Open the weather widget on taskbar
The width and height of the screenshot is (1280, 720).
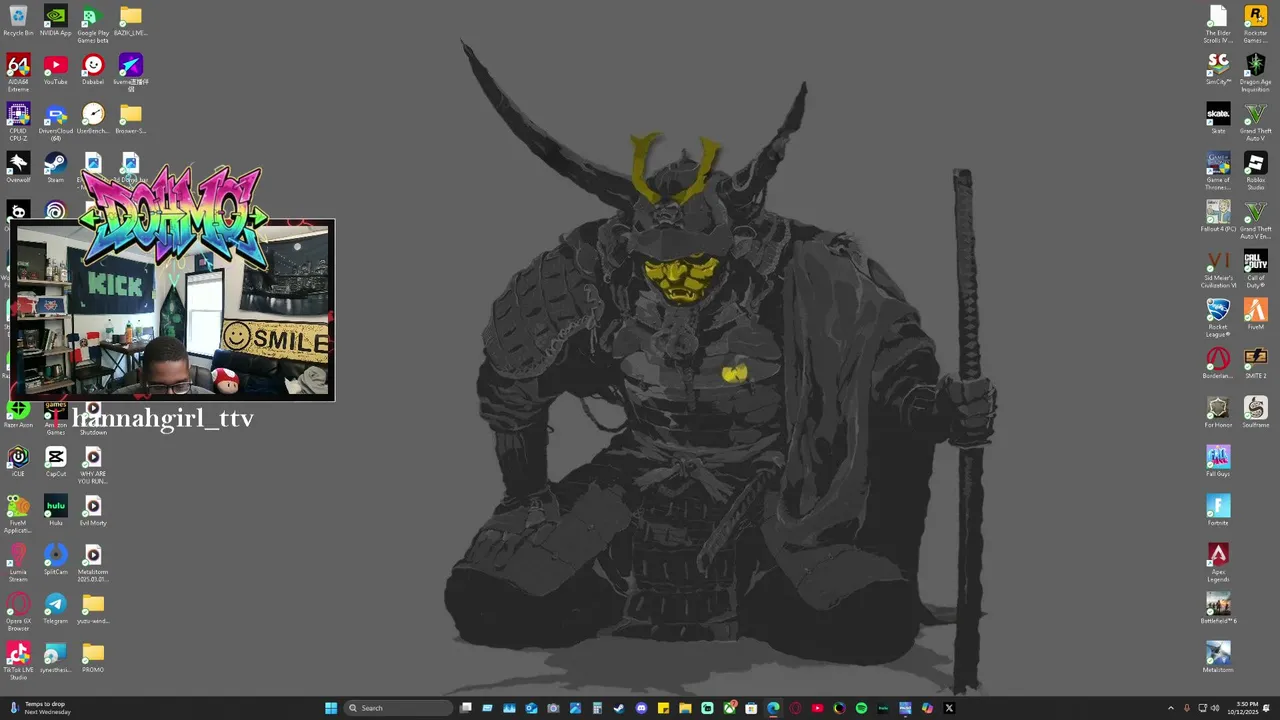tap(40, 708)
